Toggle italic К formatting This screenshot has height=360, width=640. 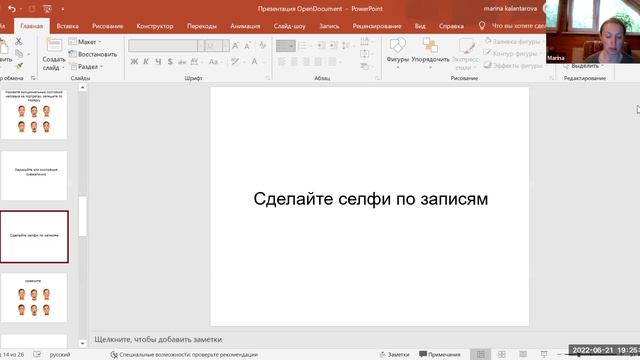(x=146, y=62)
